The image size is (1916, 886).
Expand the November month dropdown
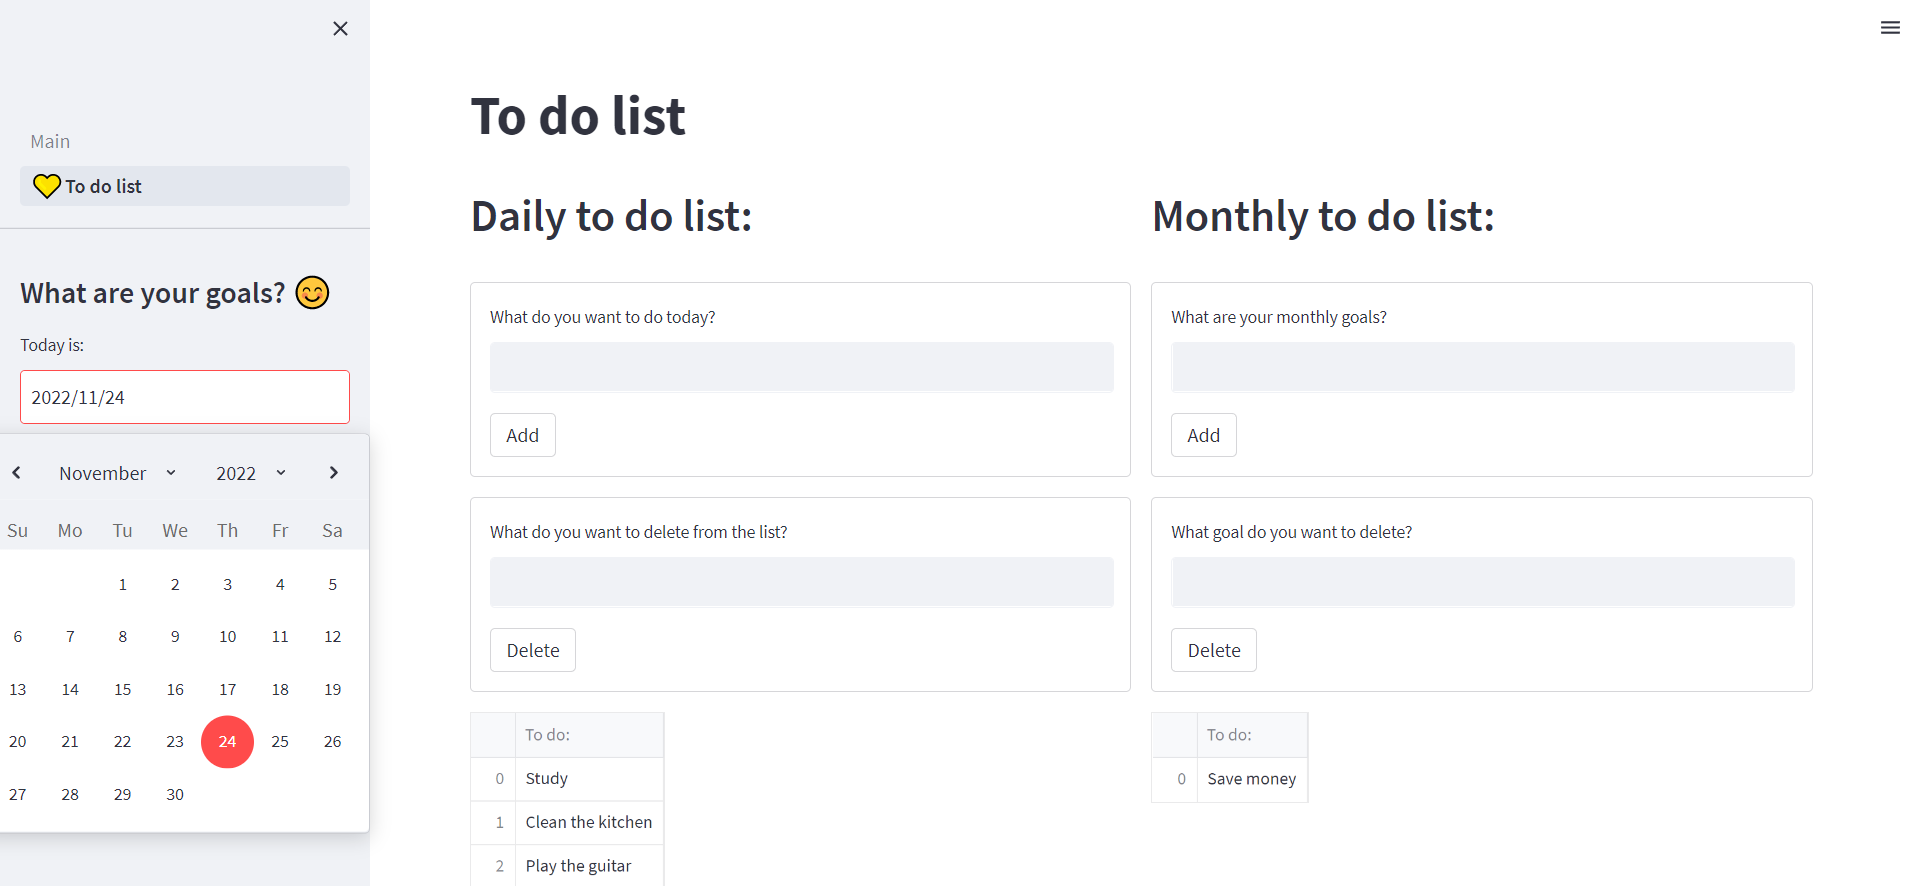point(117,473)
